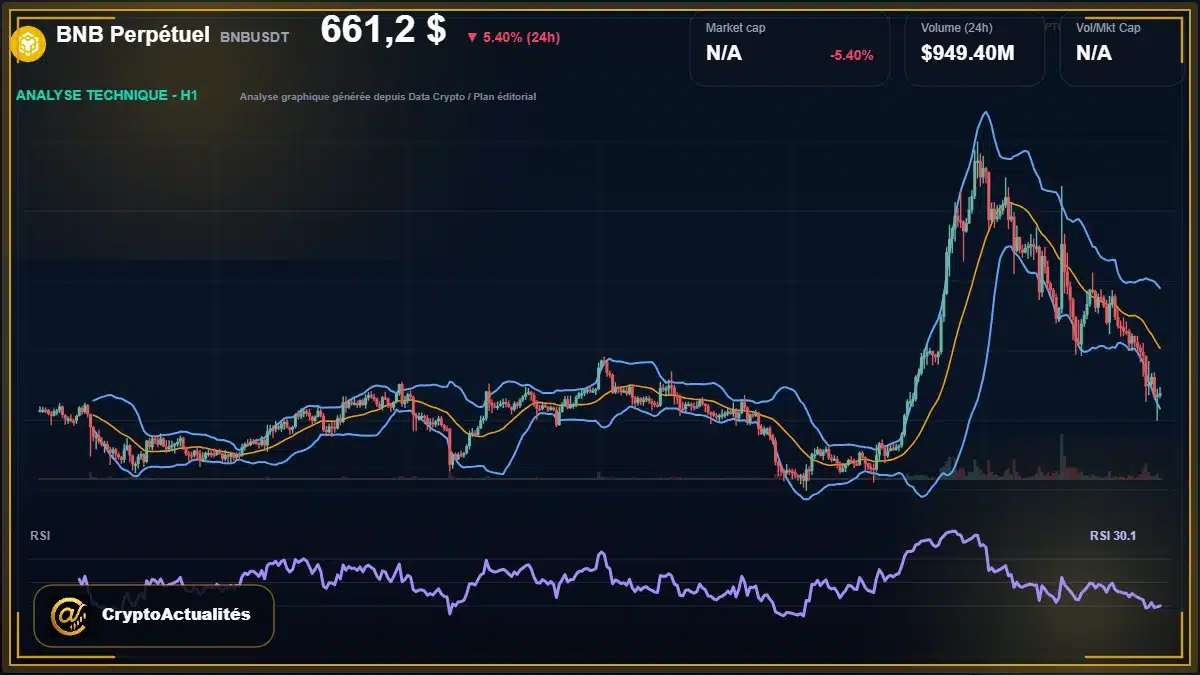The image size is (1200, 675).
Task: Click the "5.40% (24h)" change text
Action: tap(521, 38)
